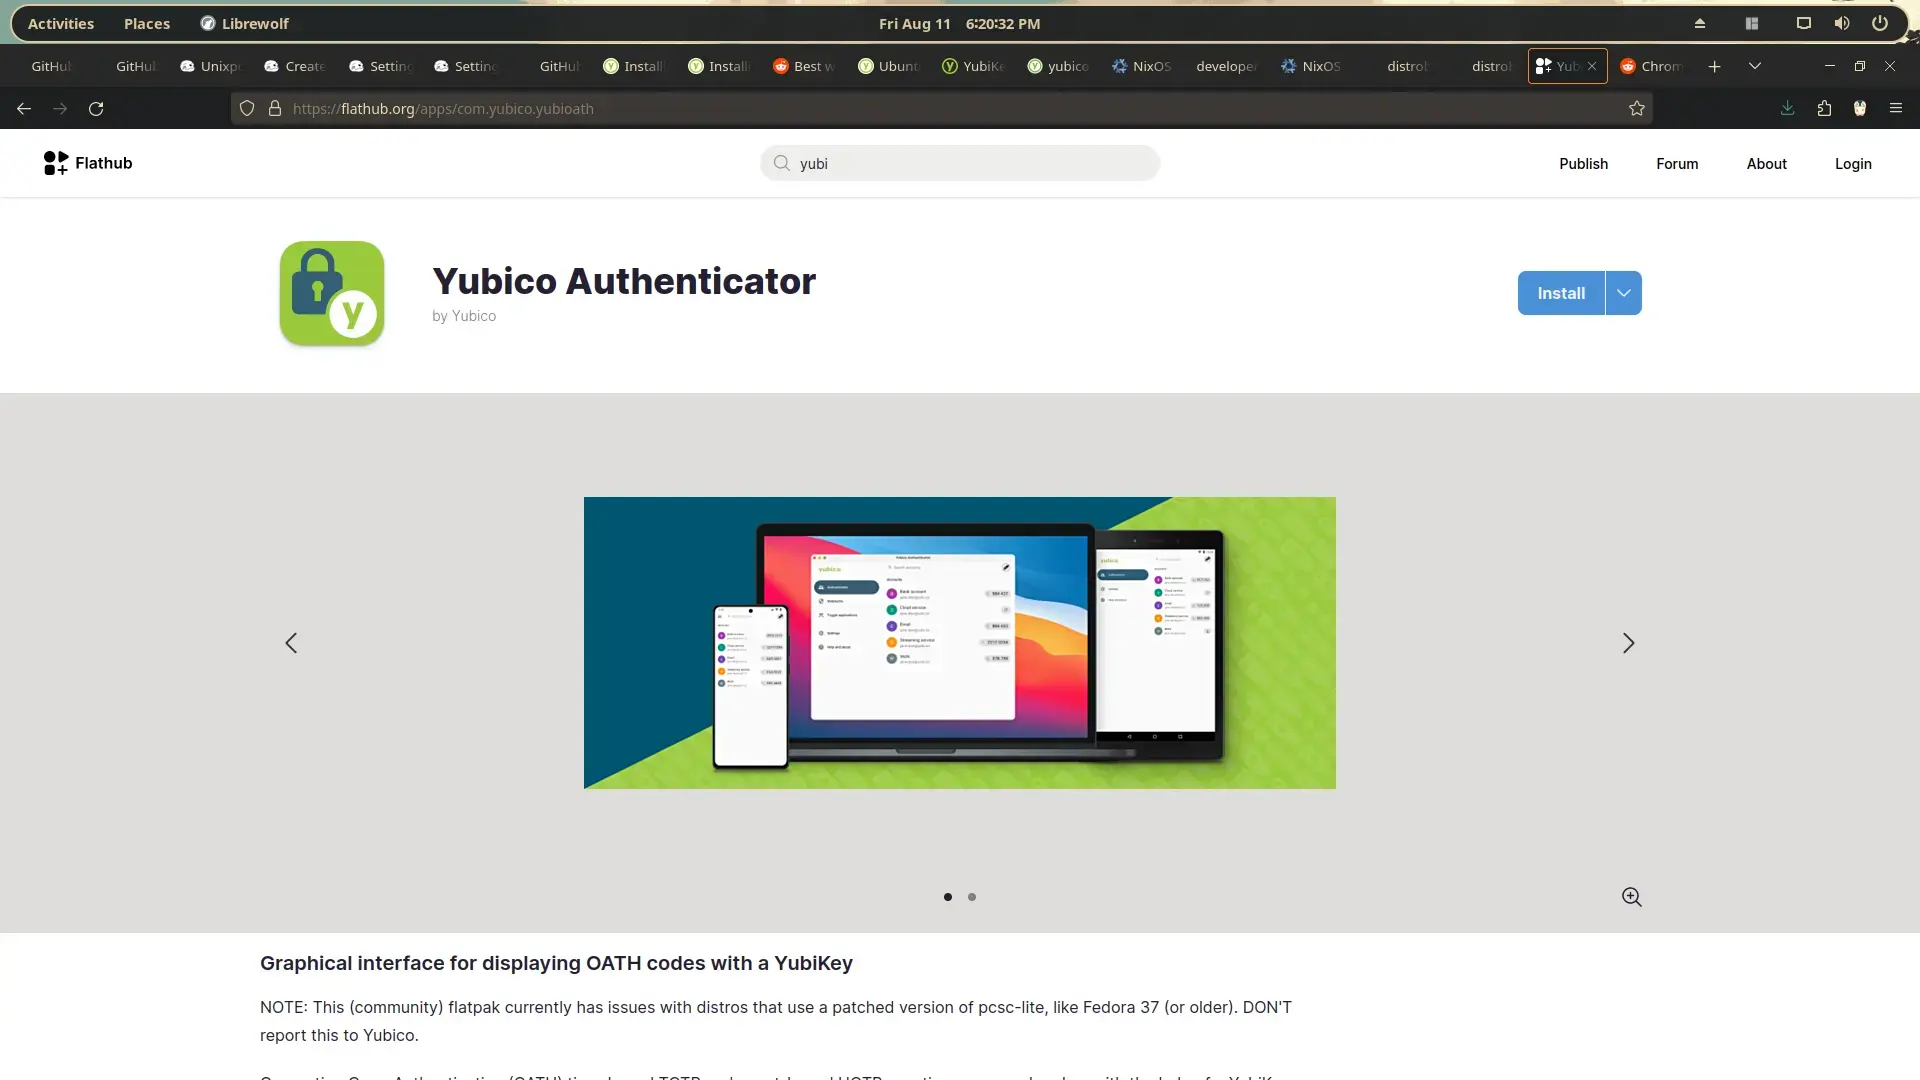Click the forward navigation arrow
This screenshot has width=1920, height=1080.
click(60, 109)
